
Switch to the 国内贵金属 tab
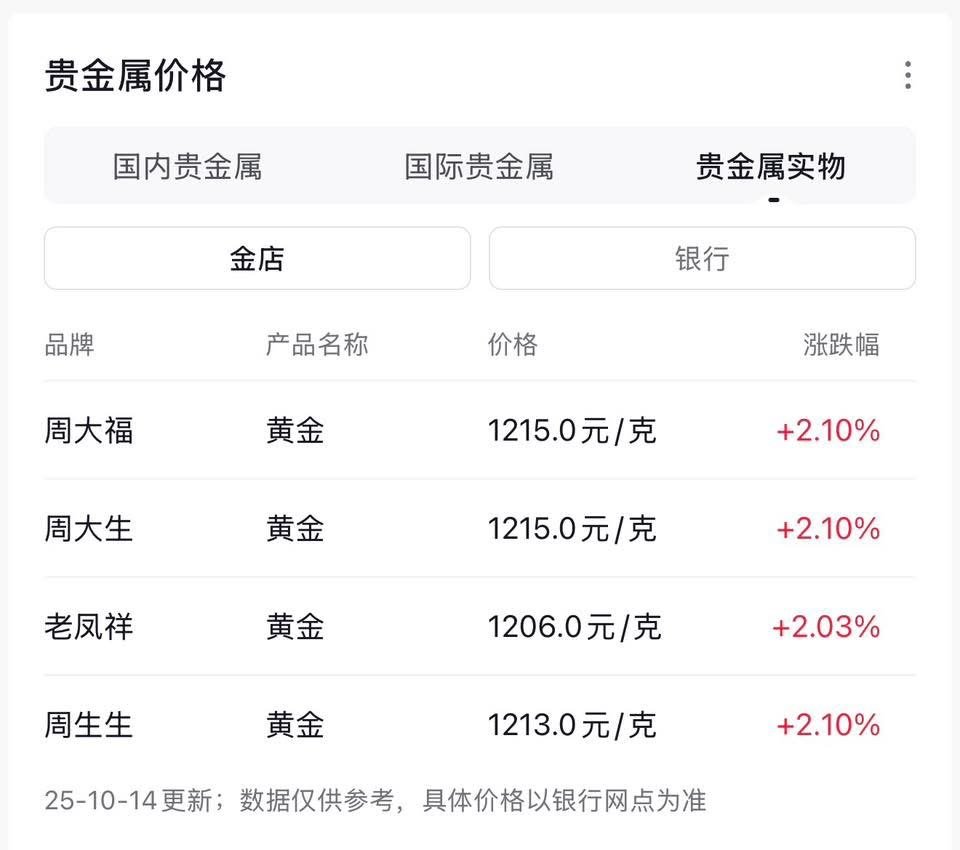[x=187, y=166]
